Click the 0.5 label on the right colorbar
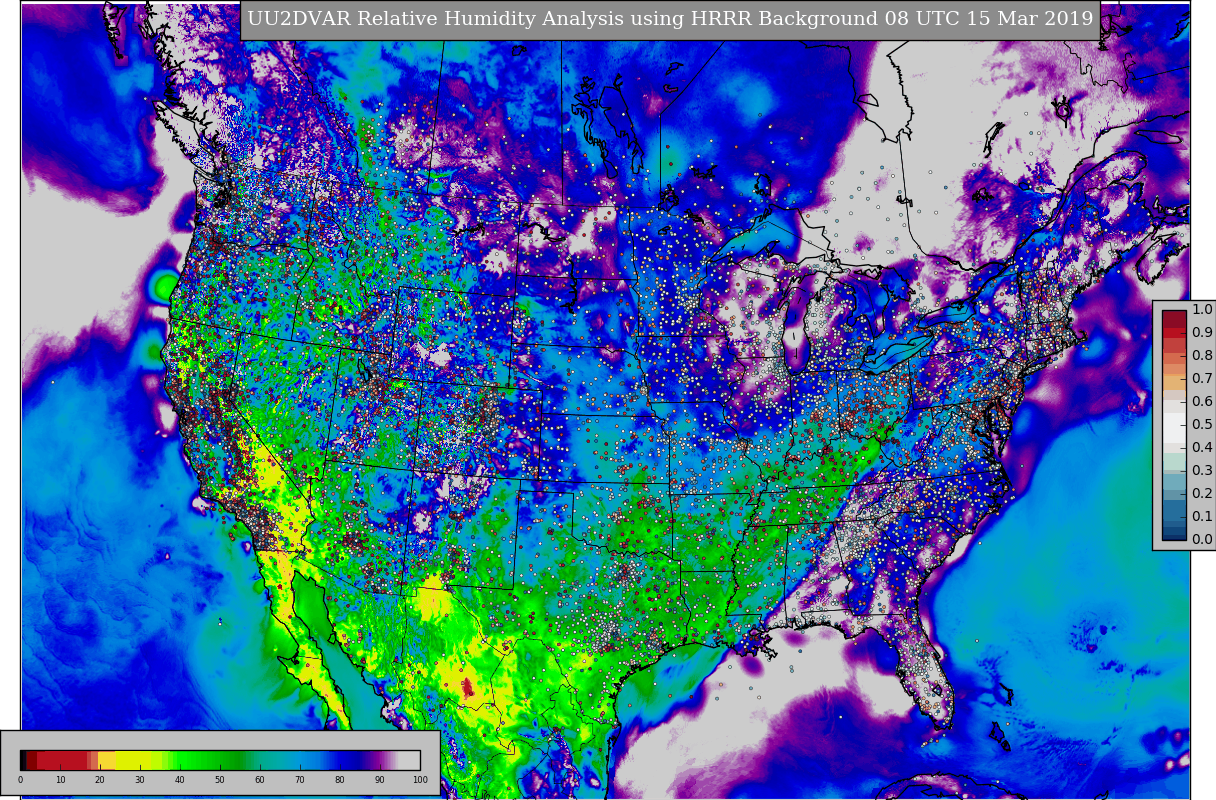Viewport: 1216px width, 800px height. 1202,424
